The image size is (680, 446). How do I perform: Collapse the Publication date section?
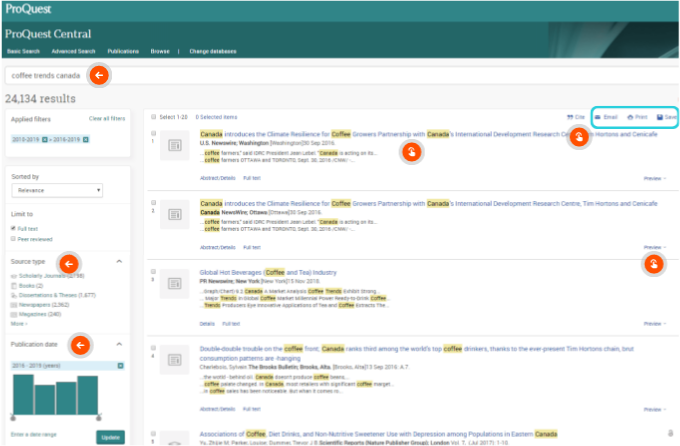click(x=120, y=344)
